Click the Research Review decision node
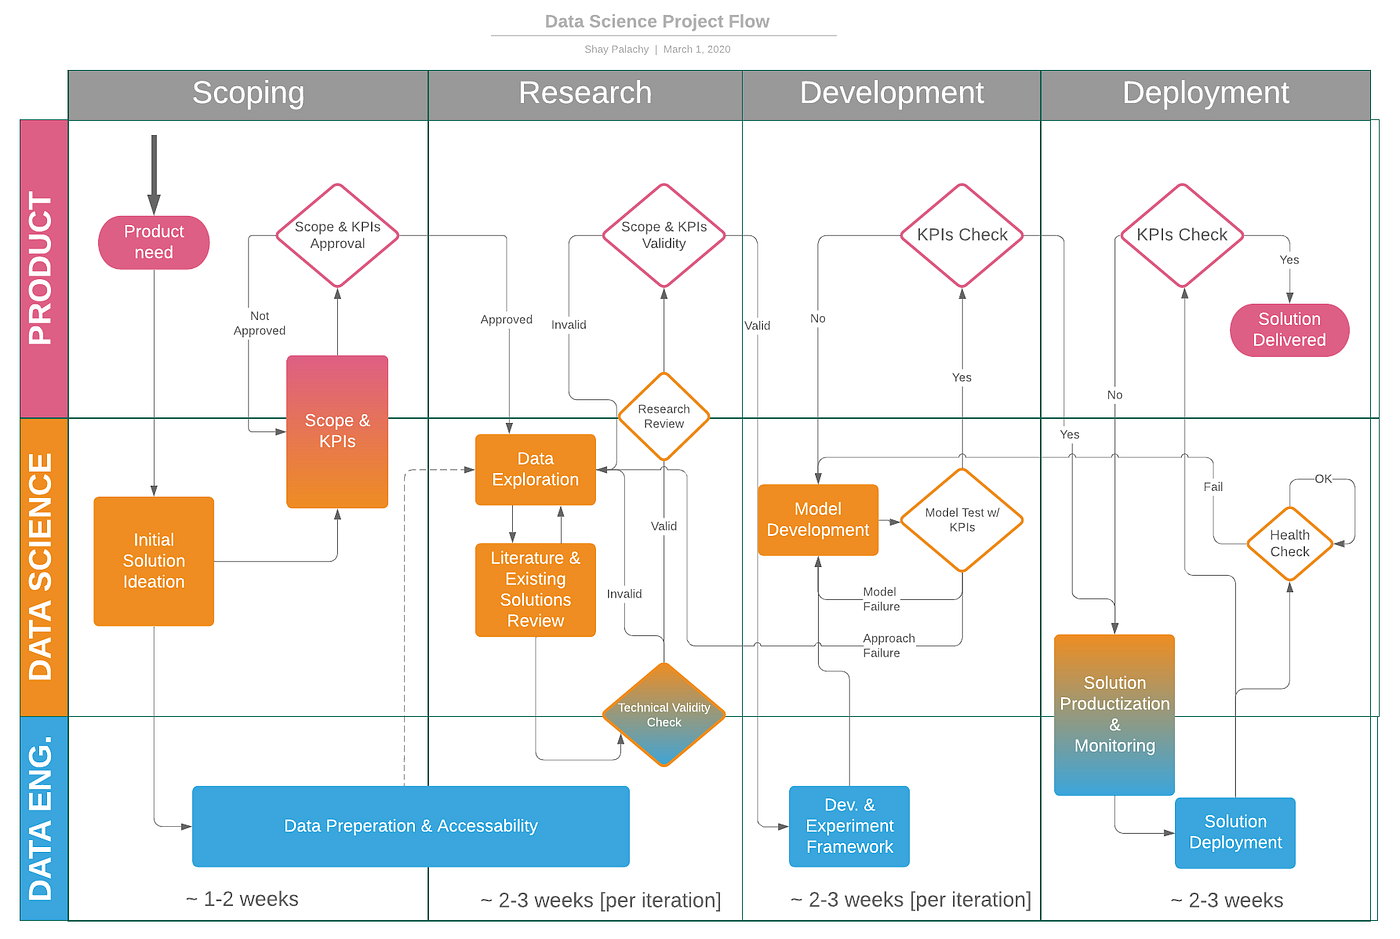 tap(663, 416)
